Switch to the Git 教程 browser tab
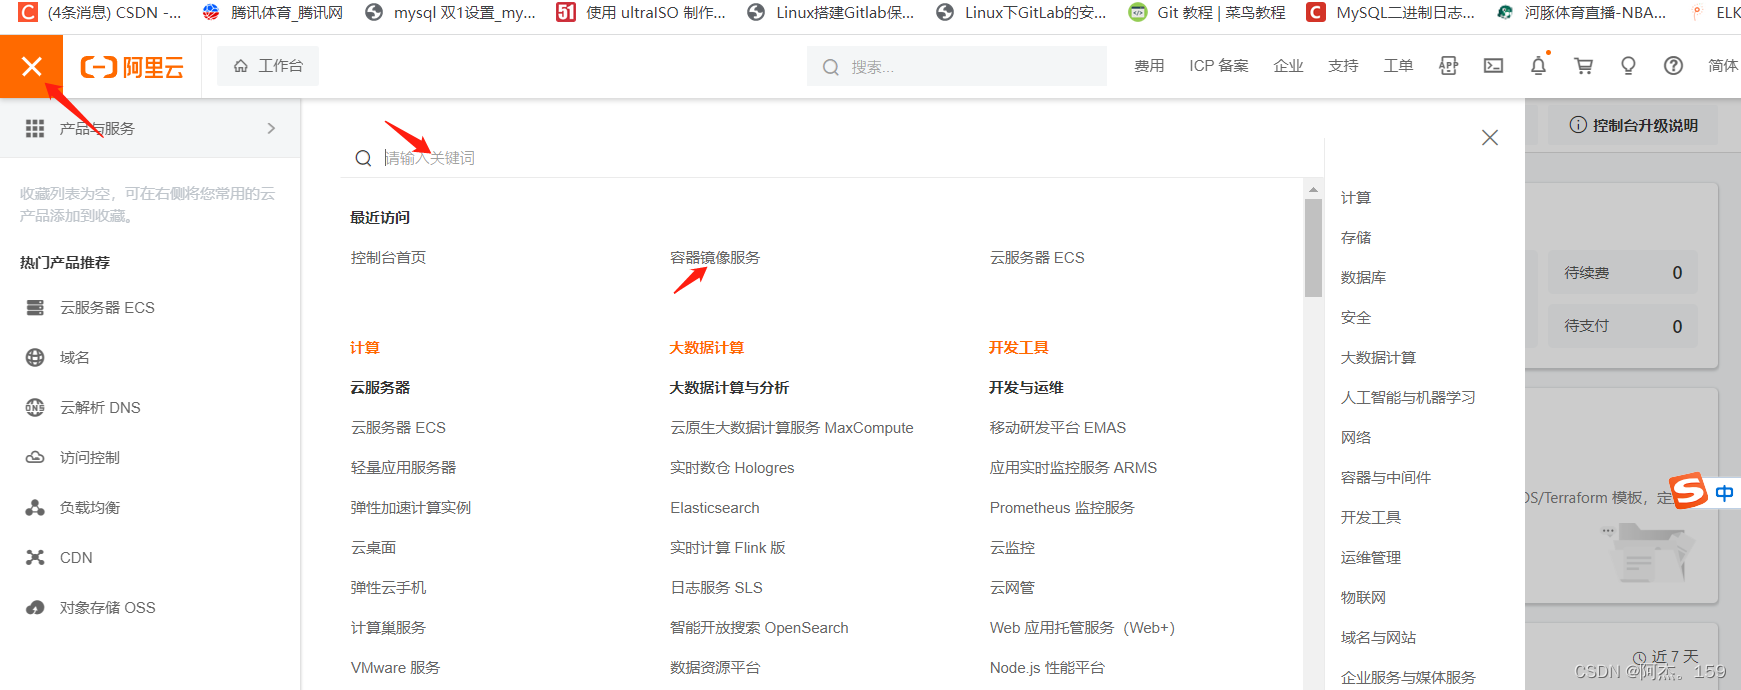Image resolution: width=1741 pixels, height=690 pixels. (x=1207, y=13)
